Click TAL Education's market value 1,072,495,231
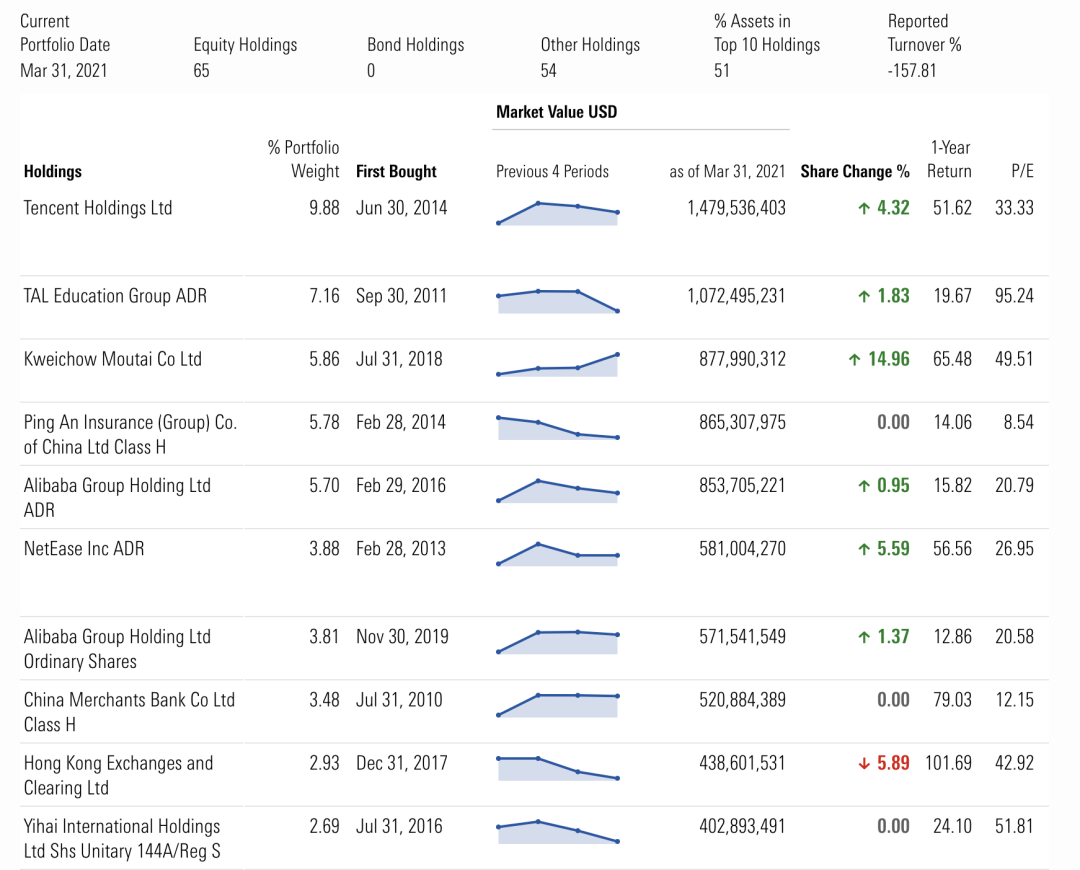Viewport: 1080px width, 870px height. (x=736, y=296)
